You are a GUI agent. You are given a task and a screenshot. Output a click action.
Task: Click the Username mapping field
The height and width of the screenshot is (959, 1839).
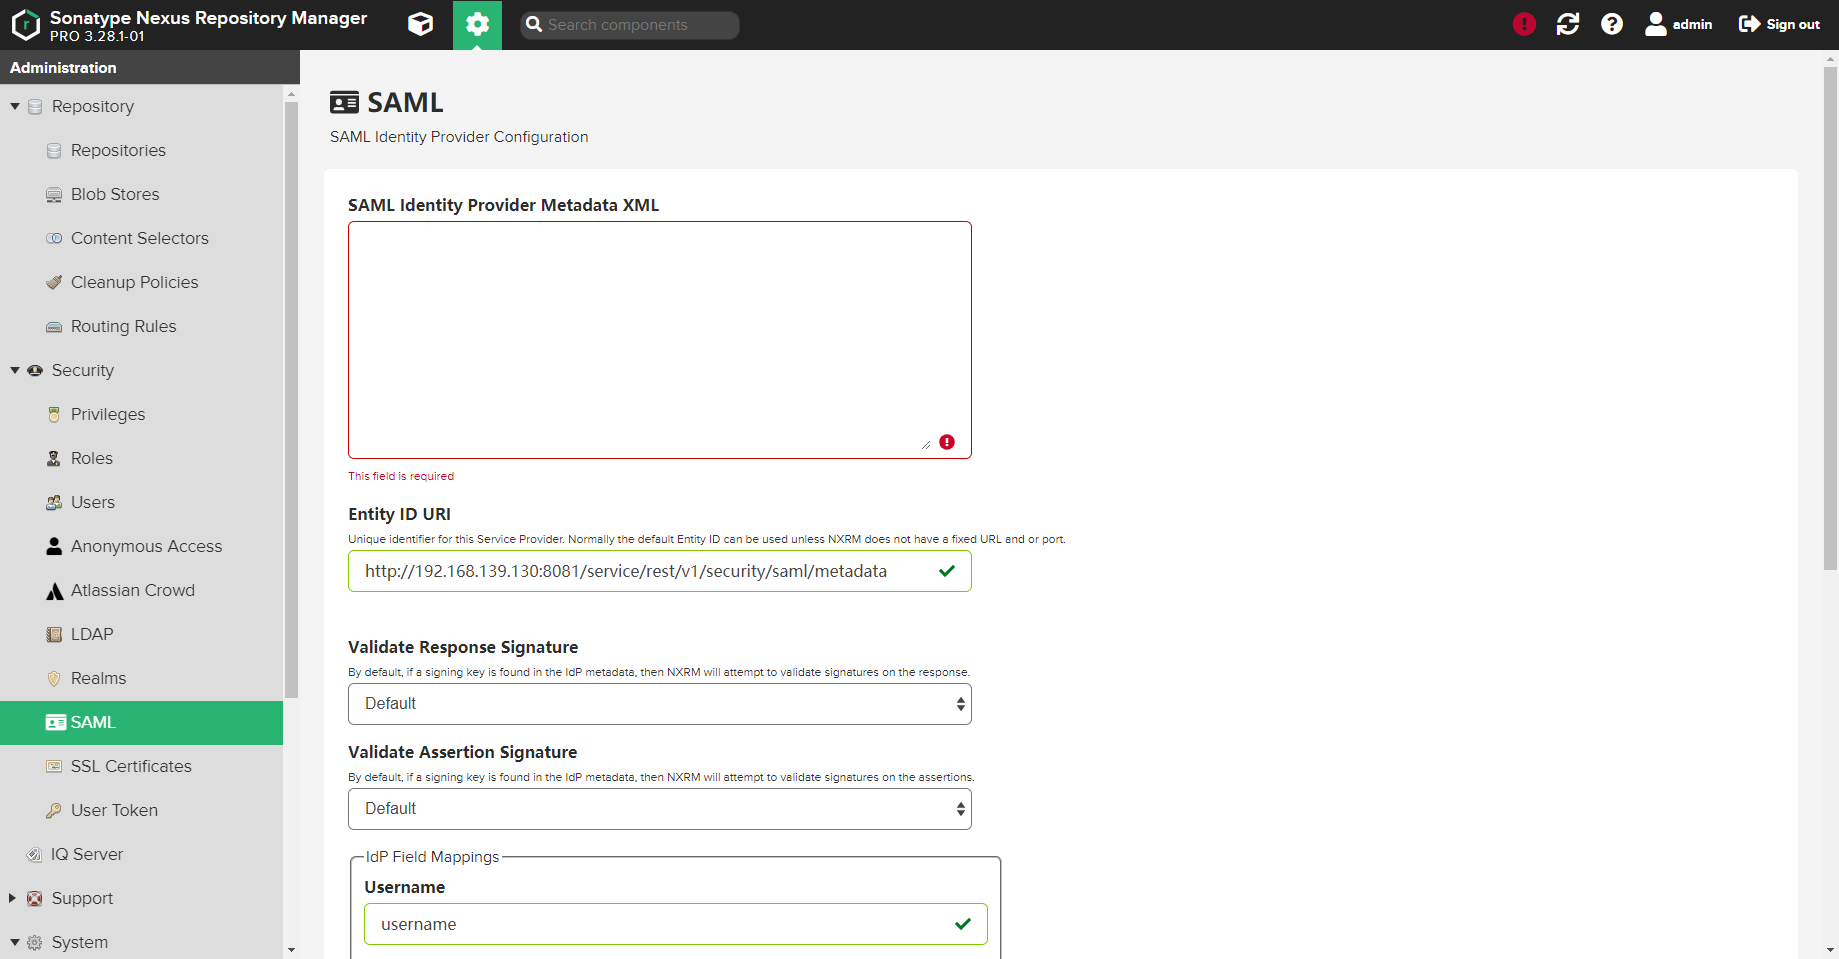click(676, 924)
